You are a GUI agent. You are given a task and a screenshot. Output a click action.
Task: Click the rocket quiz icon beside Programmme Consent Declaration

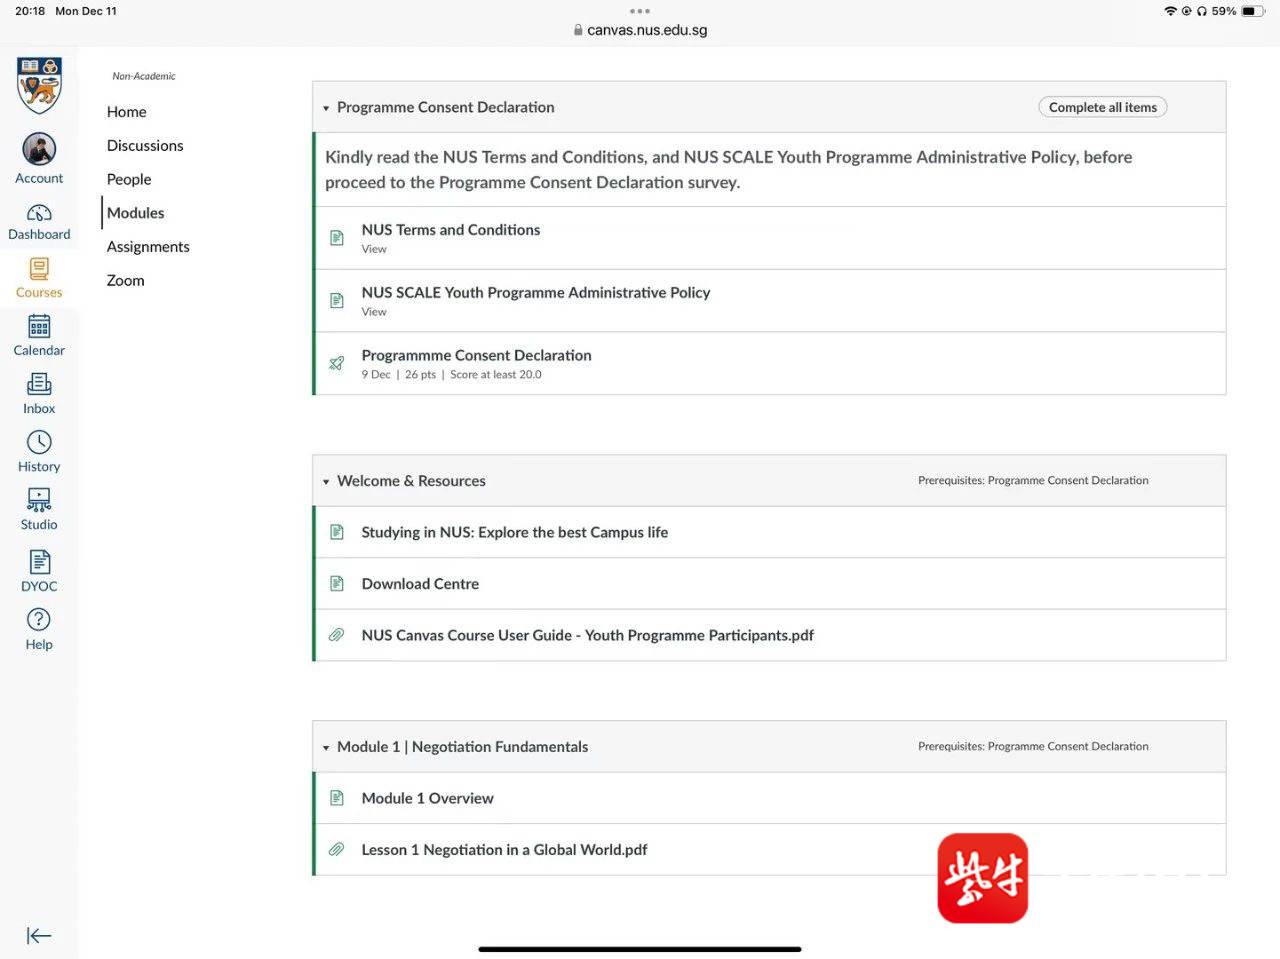pyautogui.click(x=337, y=363)
